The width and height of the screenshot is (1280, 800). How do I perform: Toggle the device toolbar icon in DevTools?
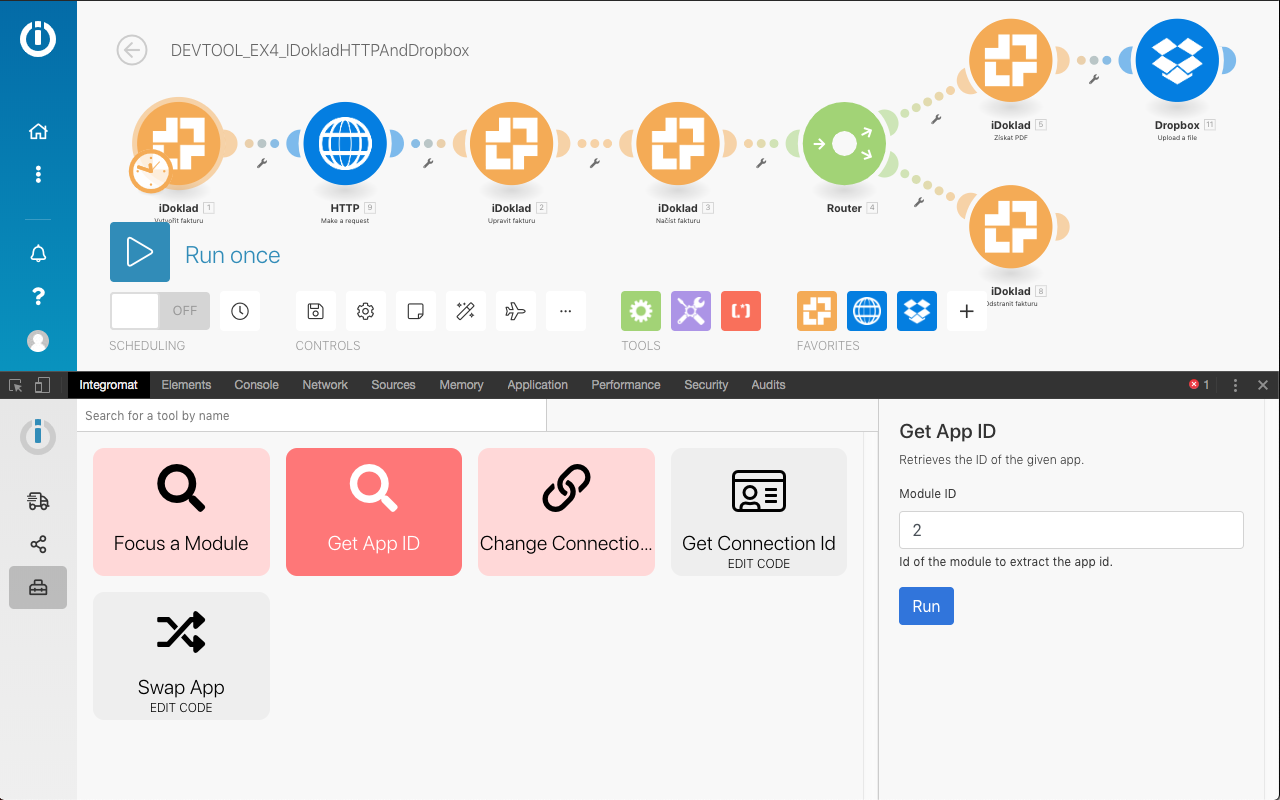coord(42,385)
